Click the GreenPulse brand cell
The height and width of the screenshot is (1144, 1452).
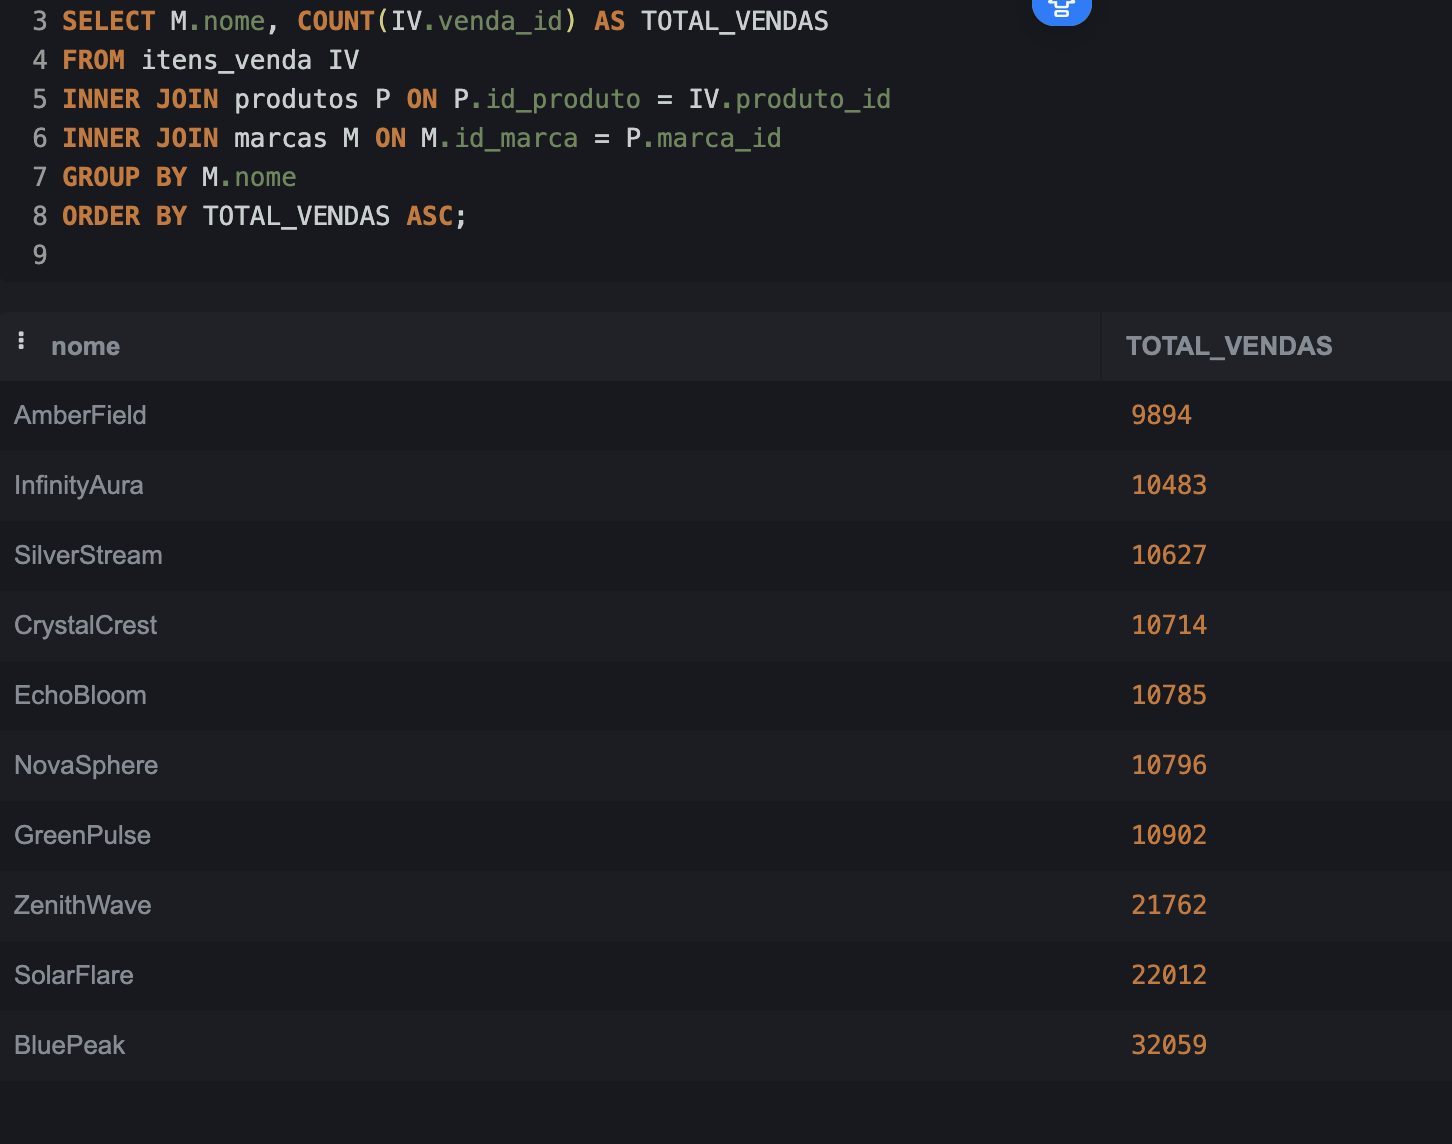pyautogui.click(x=82, y=835)
